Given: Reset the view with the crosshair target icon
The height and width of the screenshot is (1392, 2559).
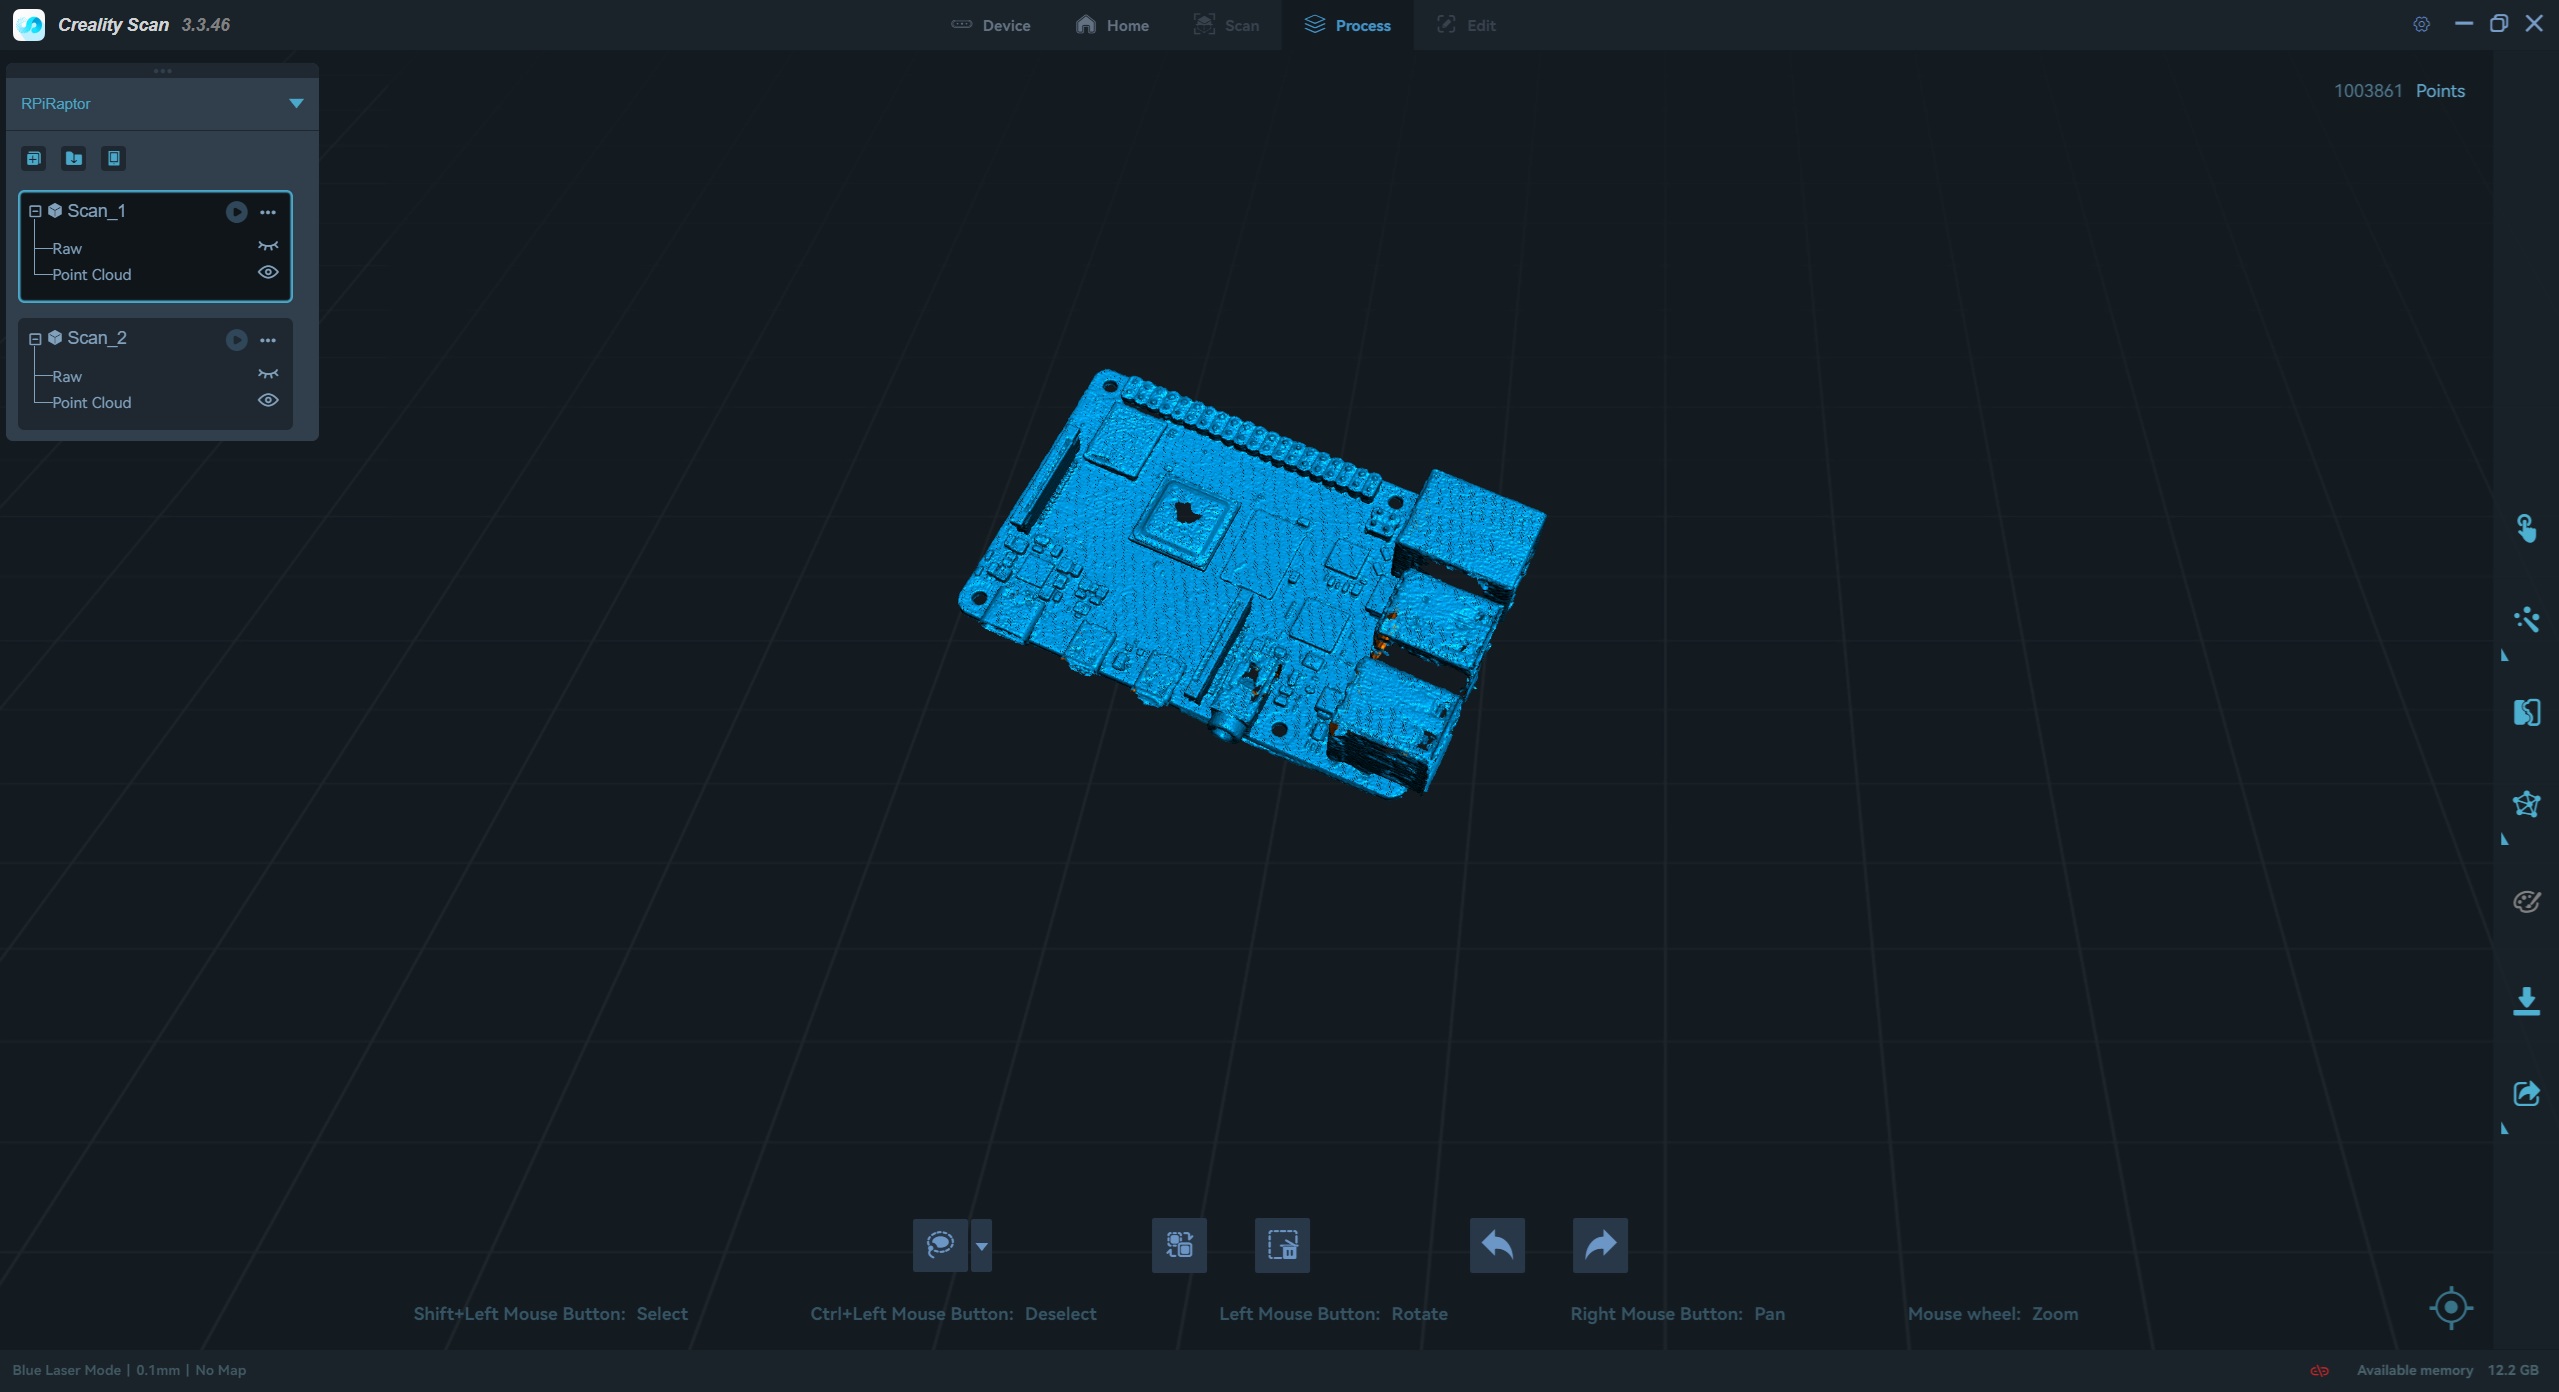Looking at the screenshot, I should (x=2450, y=1307).
